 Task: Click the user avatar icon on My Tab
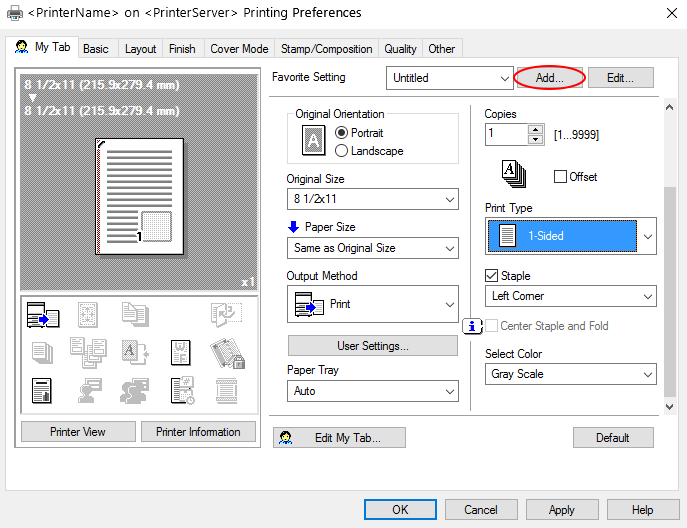coord(21,46)
